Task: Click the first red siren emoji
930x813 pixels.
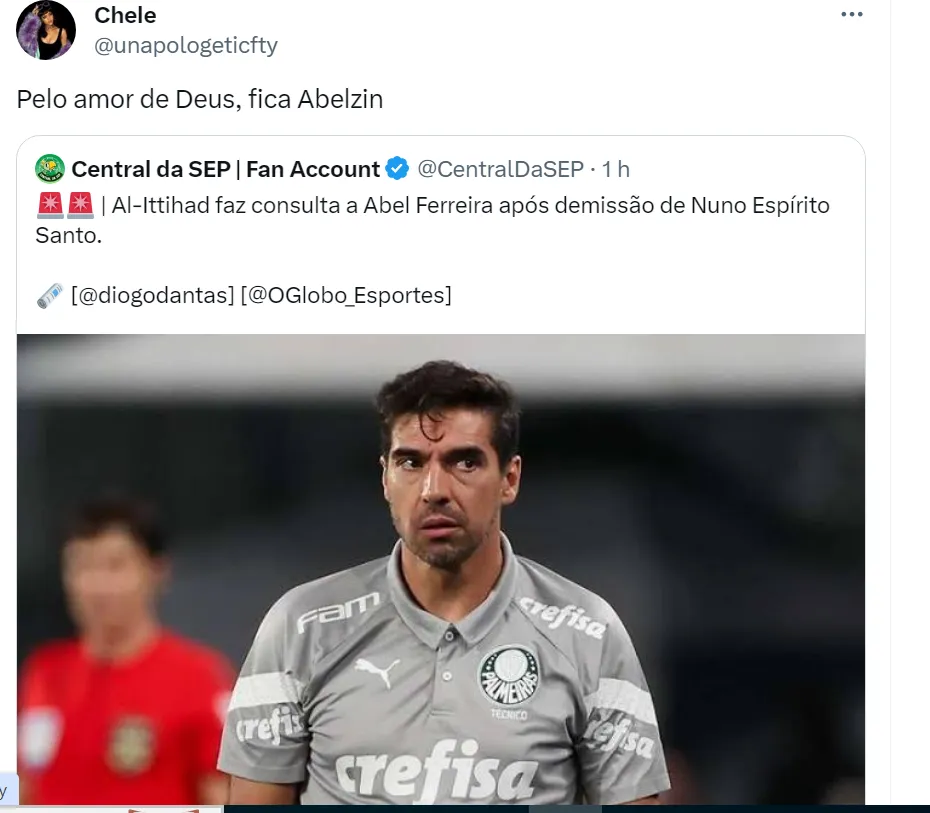Action: point(49,206)
